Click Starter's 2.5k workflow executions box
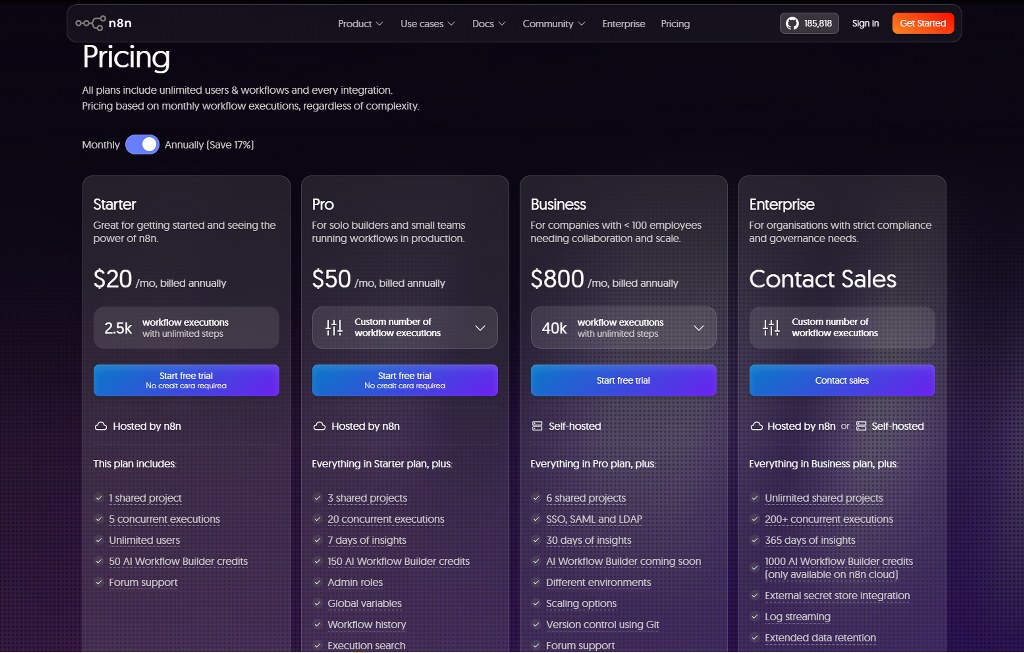The image size is (1024, 653). (x=186, y=328)
